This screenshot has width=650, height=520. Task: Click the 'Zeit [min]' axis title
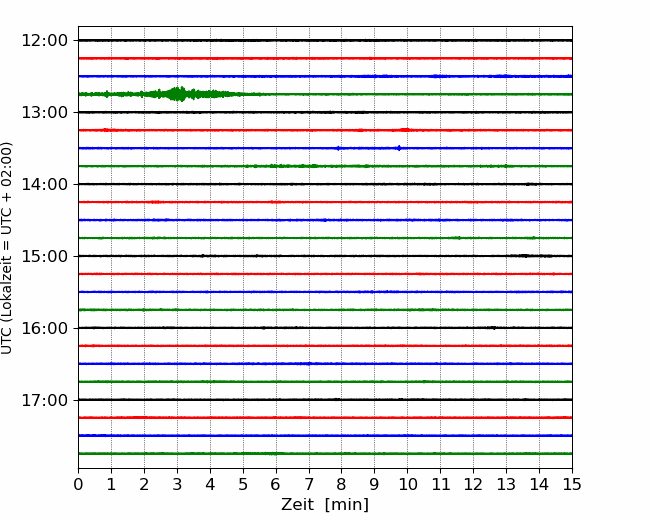click(x=325, y=505)
